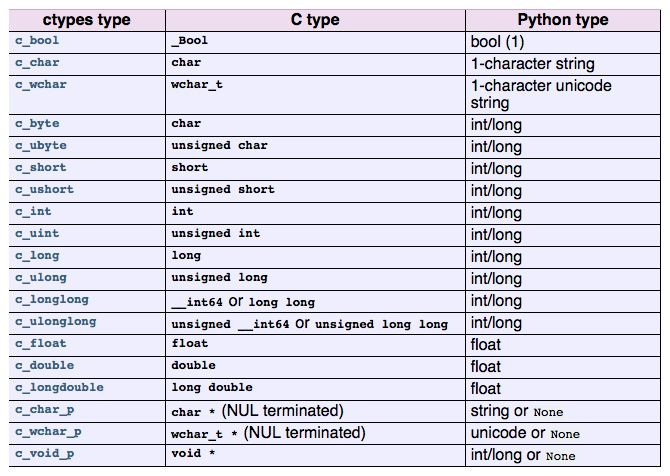Image resolution: width=670 pixels, height=476 pixels.
Task: Open the c_ulong type link
Action: click(x=41, y=278)
